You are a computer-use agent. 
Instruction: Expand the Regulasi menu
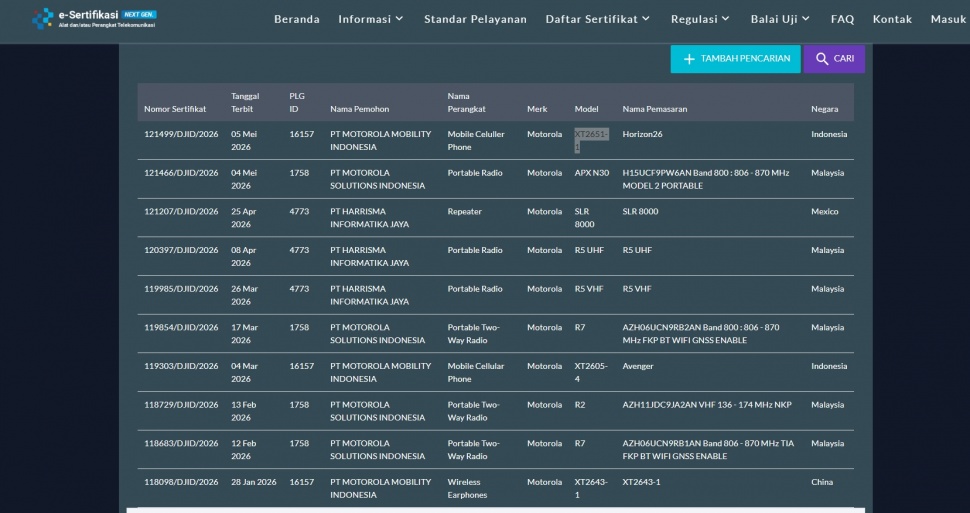point(700,19)
